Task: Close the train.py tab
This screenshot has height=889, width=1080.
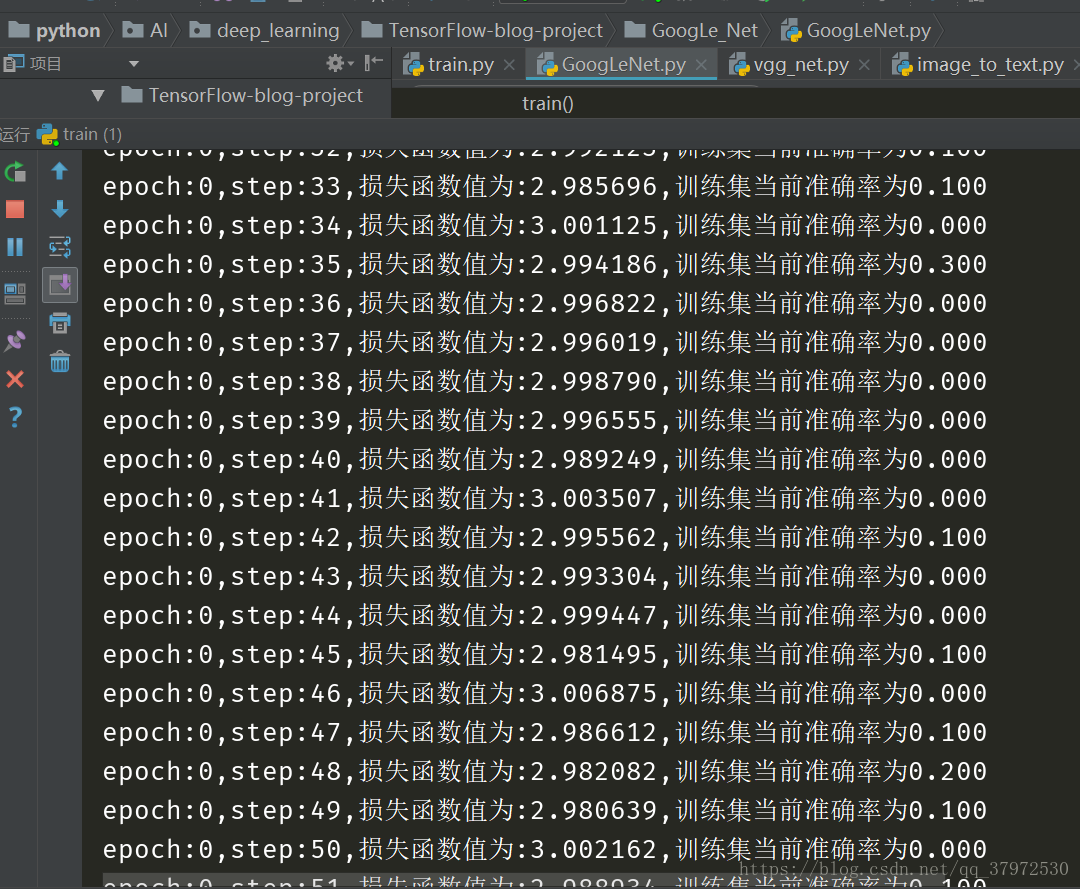Action: tap(509, 65)
